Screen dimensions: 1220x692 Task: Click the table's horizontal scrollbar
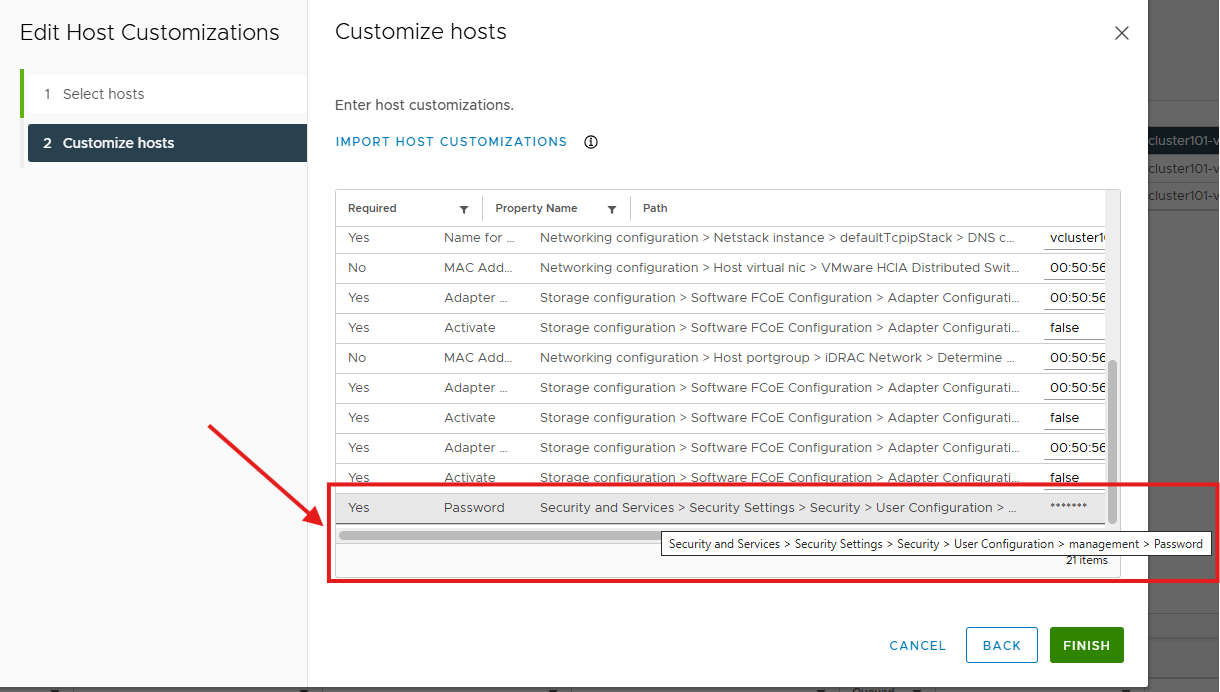tap(500, 536)
